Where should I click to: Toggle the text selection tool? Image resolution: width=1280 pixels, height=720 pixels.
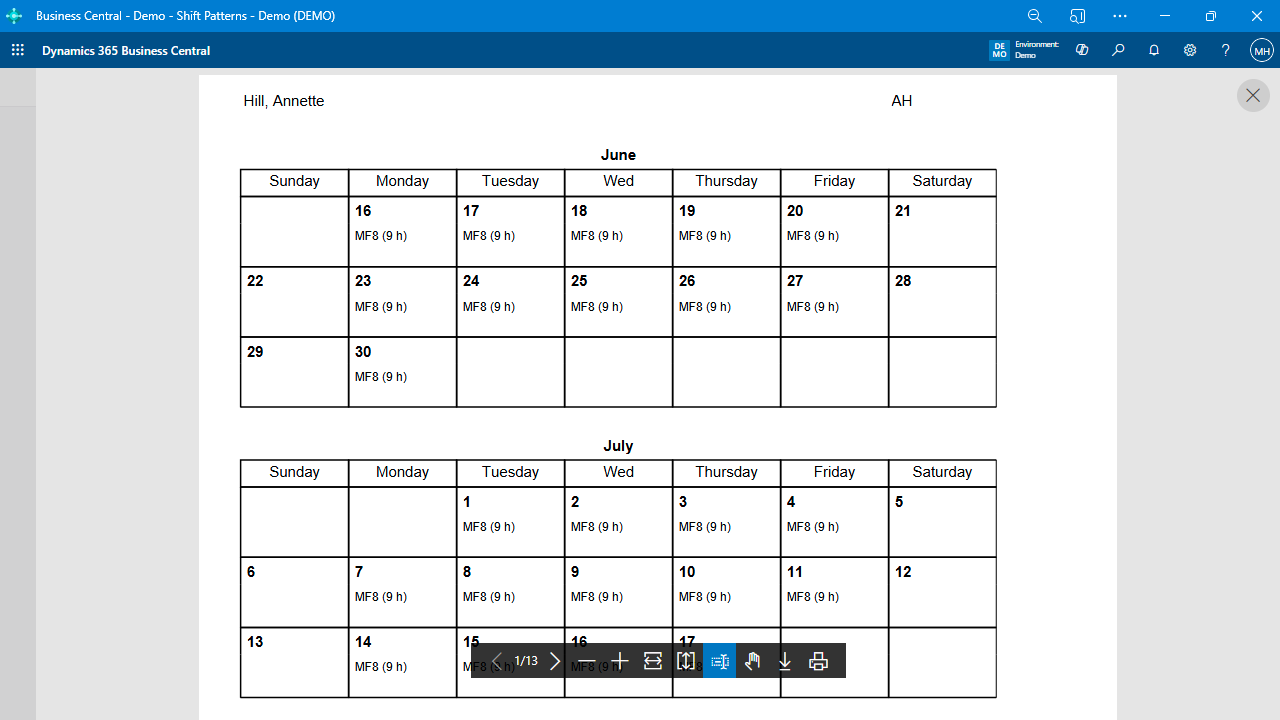[719, 661]
